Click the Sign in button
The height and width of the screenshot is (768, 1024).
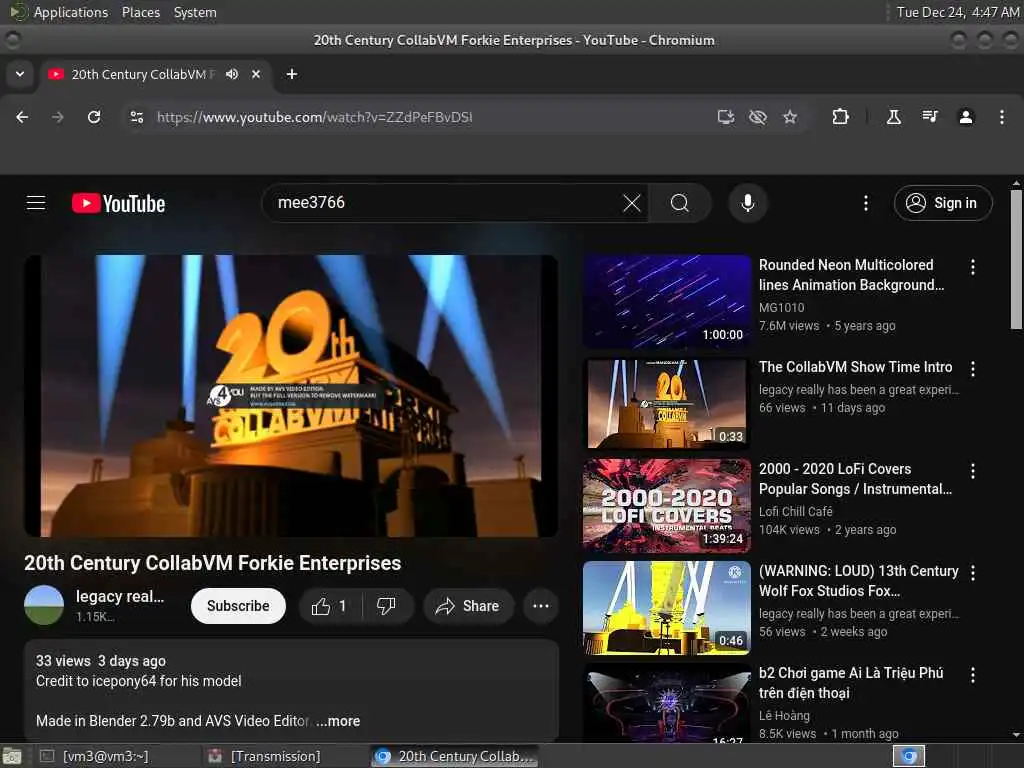943,203
